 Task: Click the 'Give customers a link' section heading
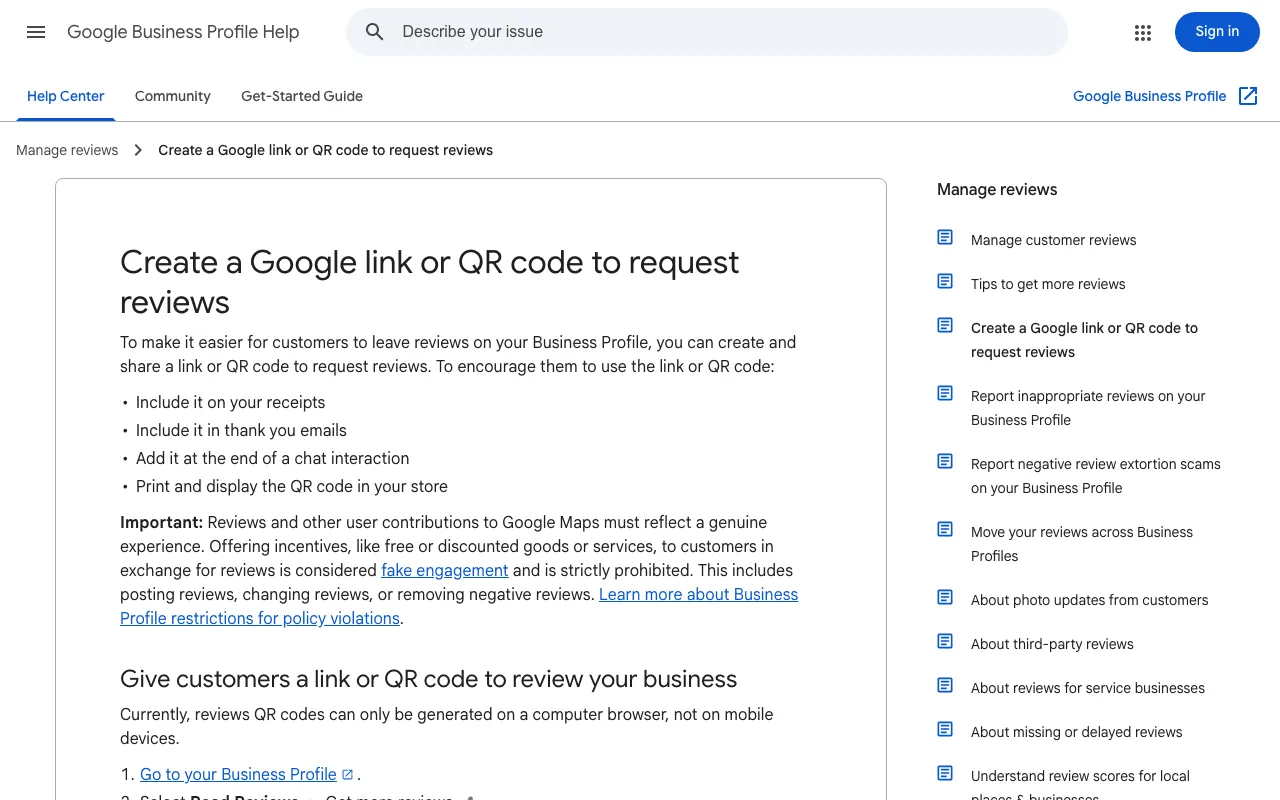point(428,679)
